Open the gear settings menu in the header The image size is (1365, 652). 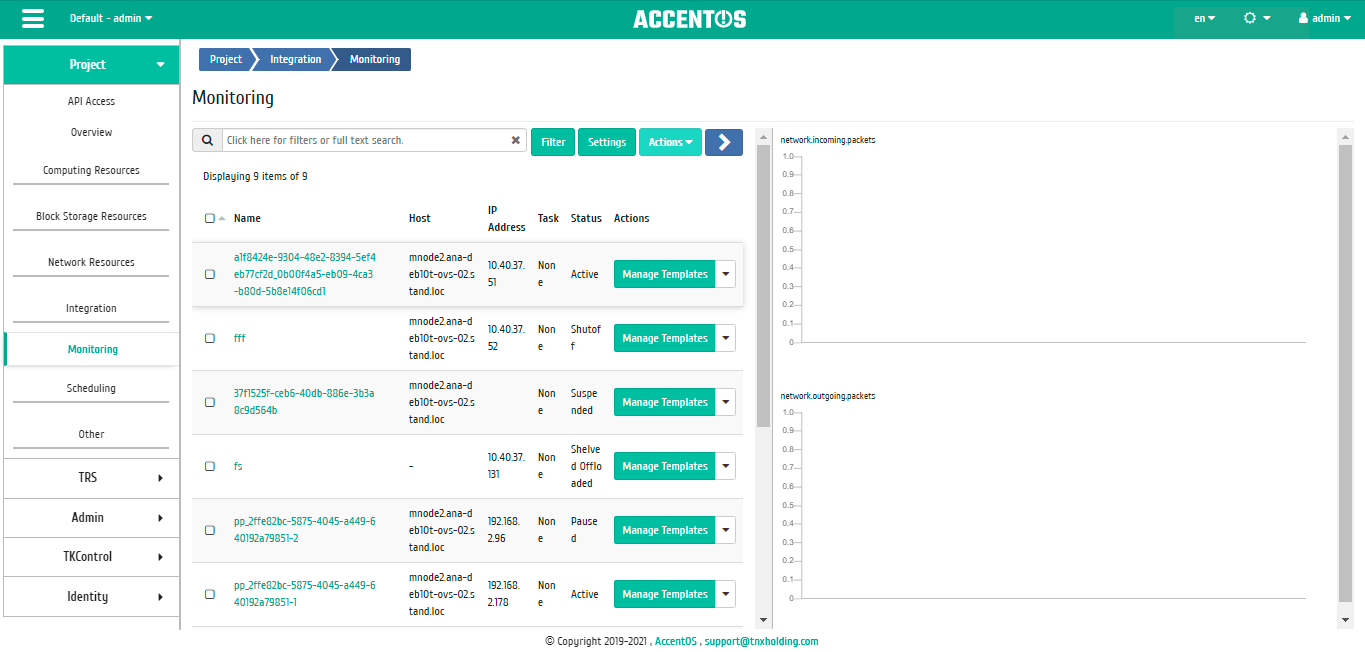1257,18
